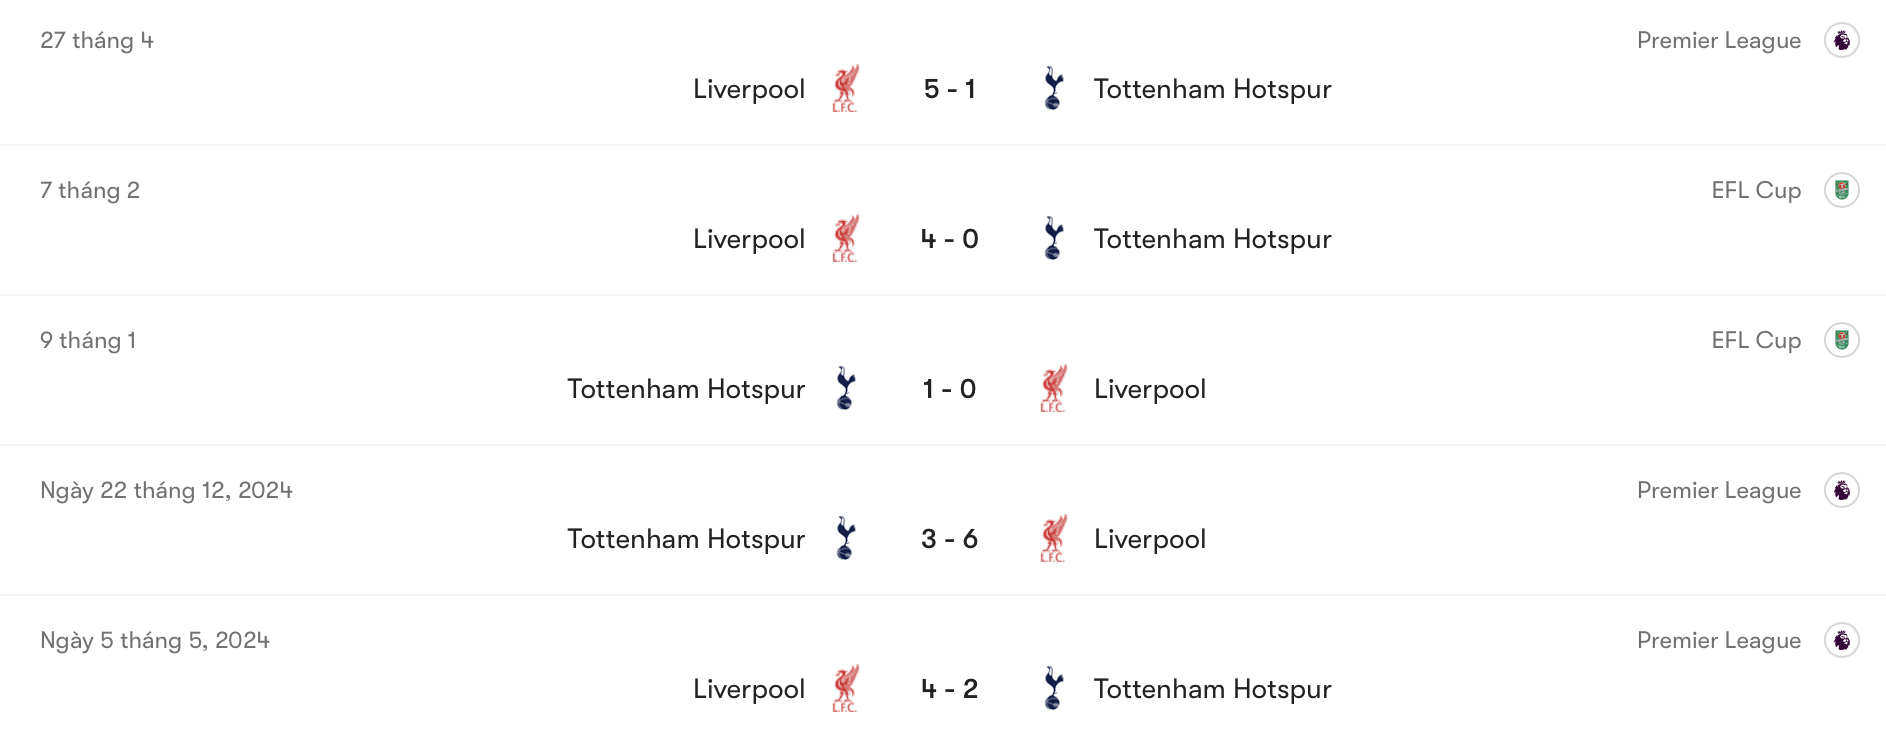Open the 4-0 EFL Cup match result
This screenshot has width=1886, height=740.
[x=949, y=238]
